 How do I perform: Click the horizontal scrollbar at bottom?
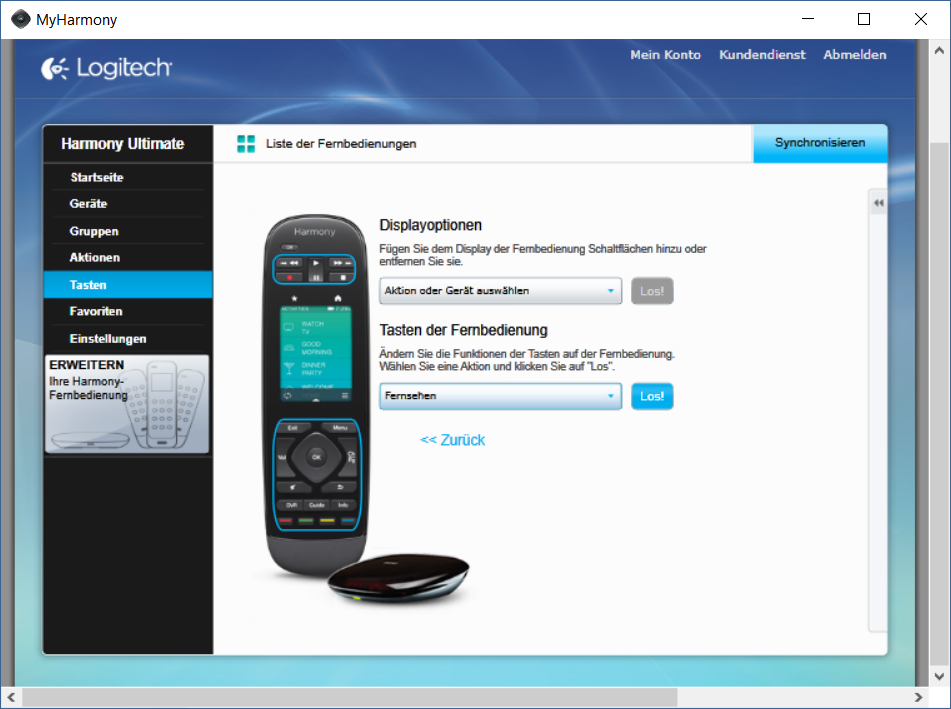pos(350,697)
